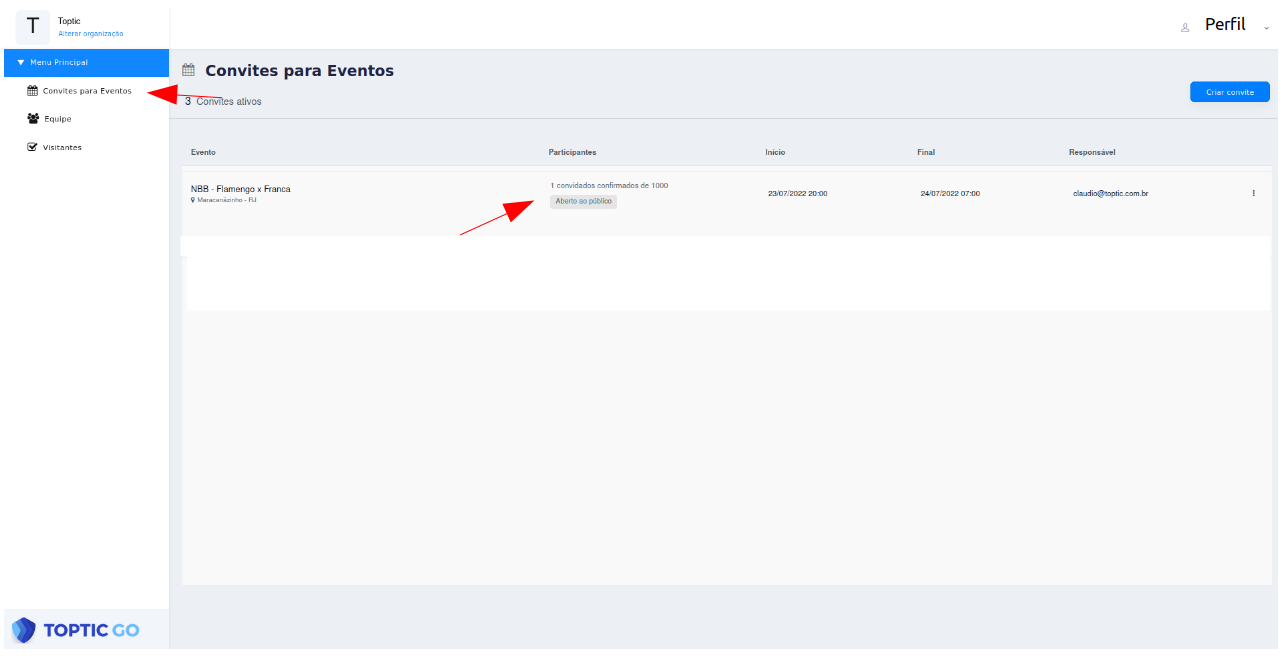Screen dimensions: 1284x659
Task: Open the three-dot menu for the NBB event row
Action: pos(1253,193)
